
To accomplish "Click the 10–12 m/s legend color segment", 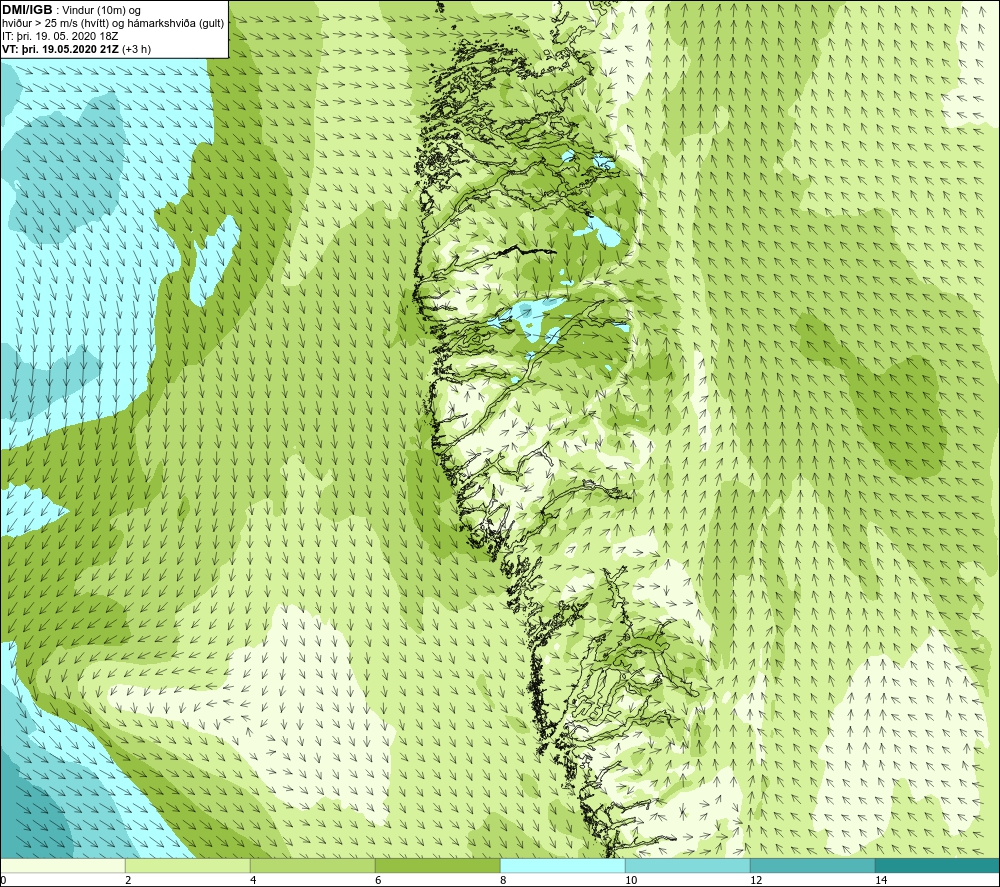I will click(688, 866).
